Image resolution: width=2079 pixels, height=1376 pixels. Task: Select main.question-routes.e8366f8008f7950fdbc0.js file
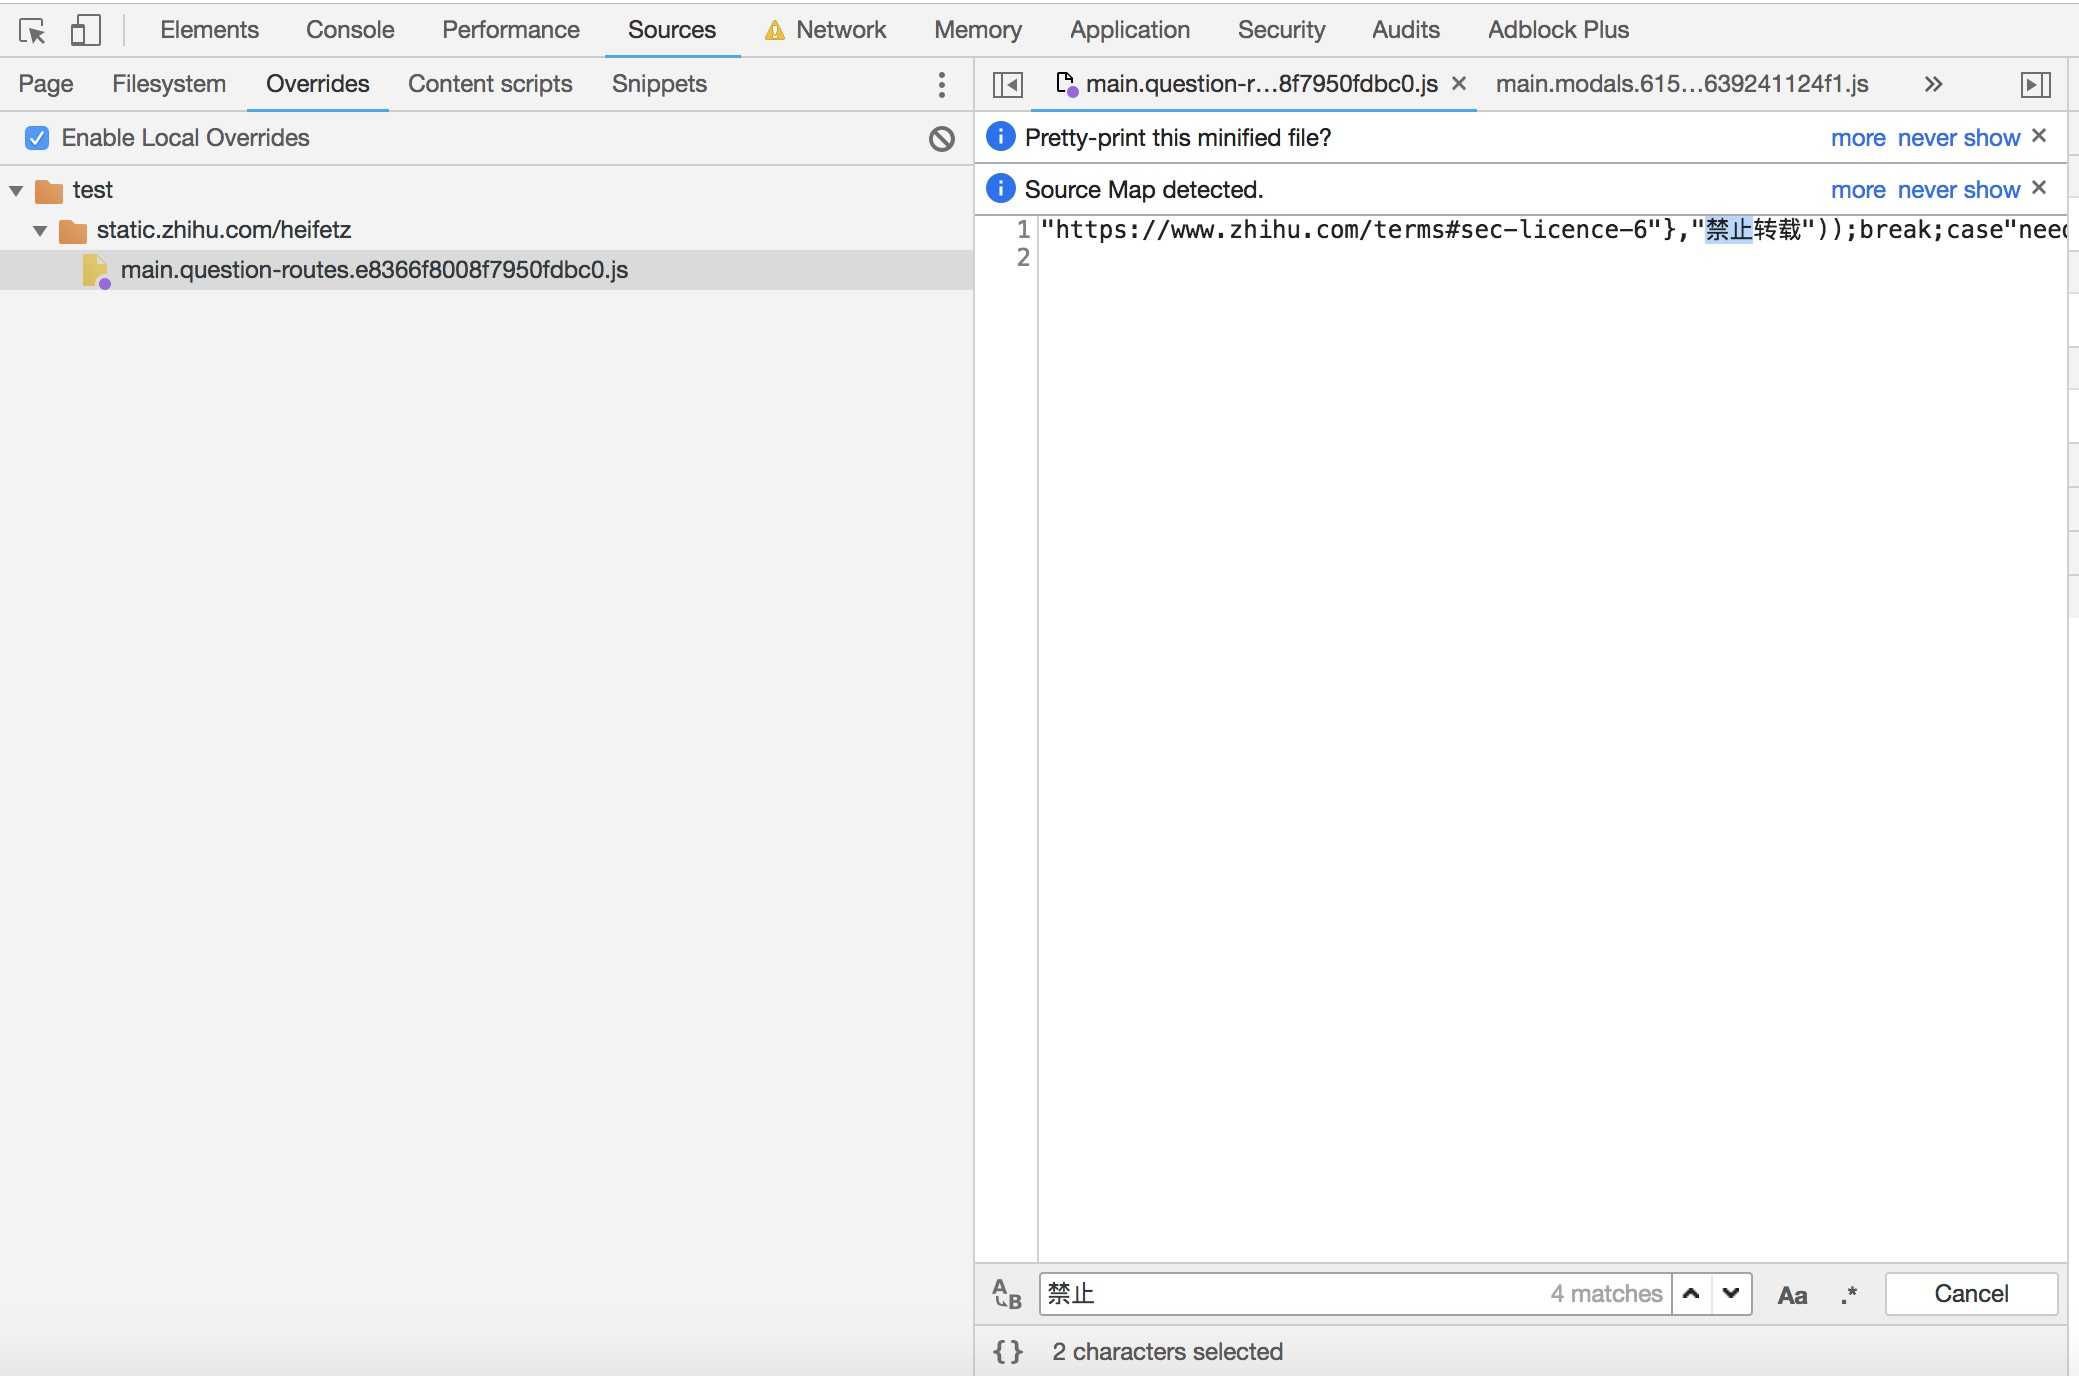coord(486,270)
